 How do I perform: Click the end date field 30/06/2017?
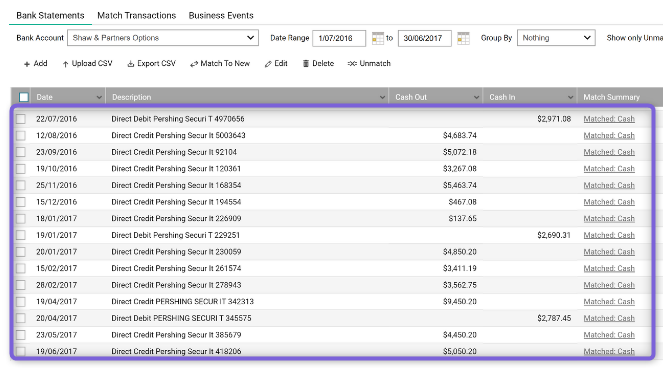425,38
